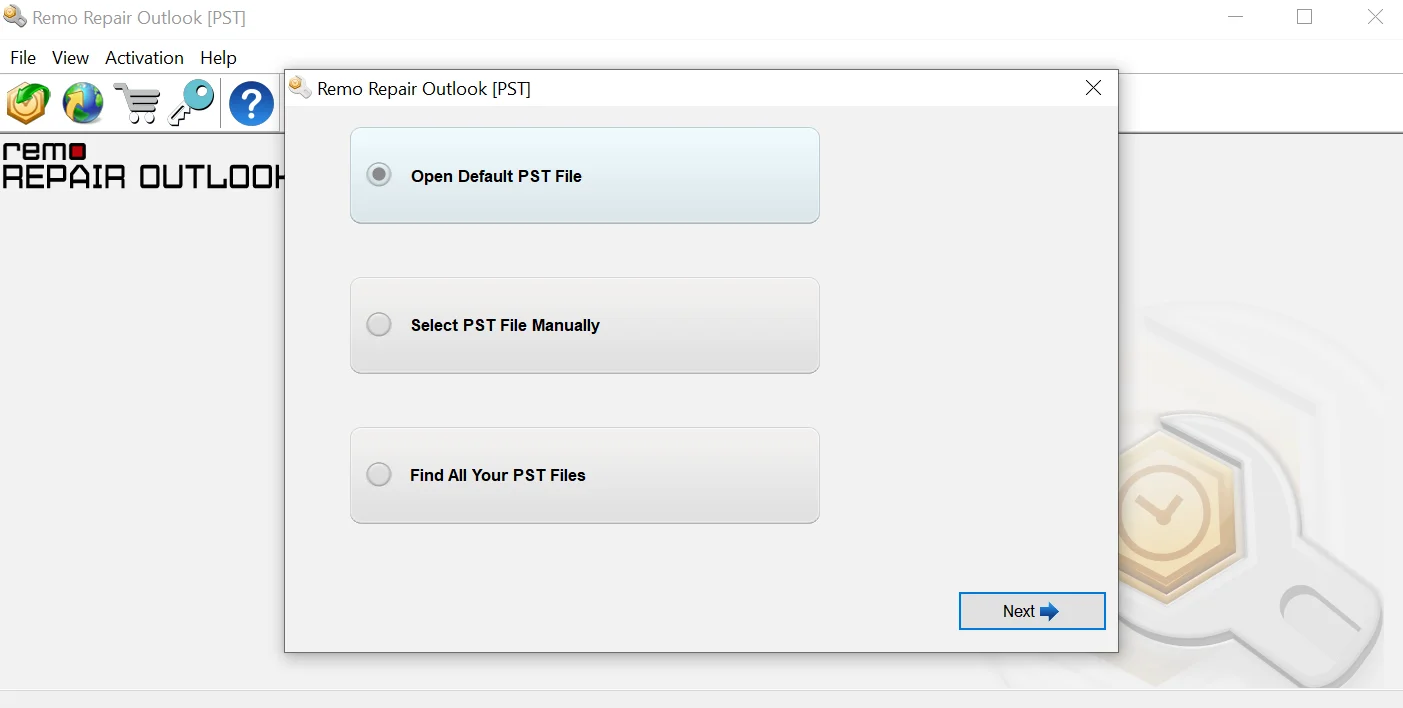Click the main window title bar app icon
This screenshot has width=1403, height=708.
(x=15, y=18)
